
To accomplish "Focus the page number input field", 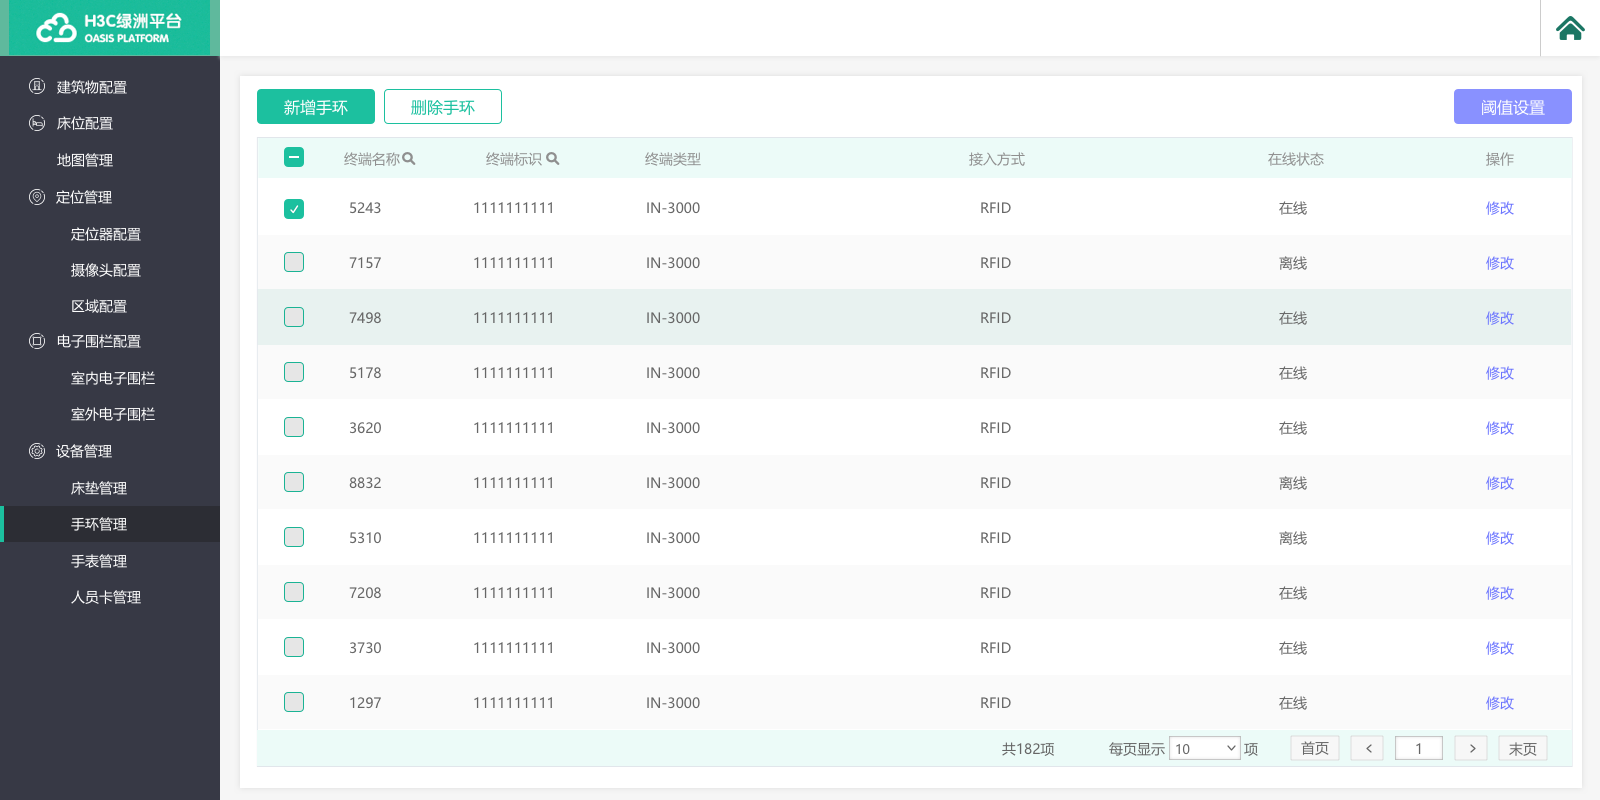I will point(1419,748).
